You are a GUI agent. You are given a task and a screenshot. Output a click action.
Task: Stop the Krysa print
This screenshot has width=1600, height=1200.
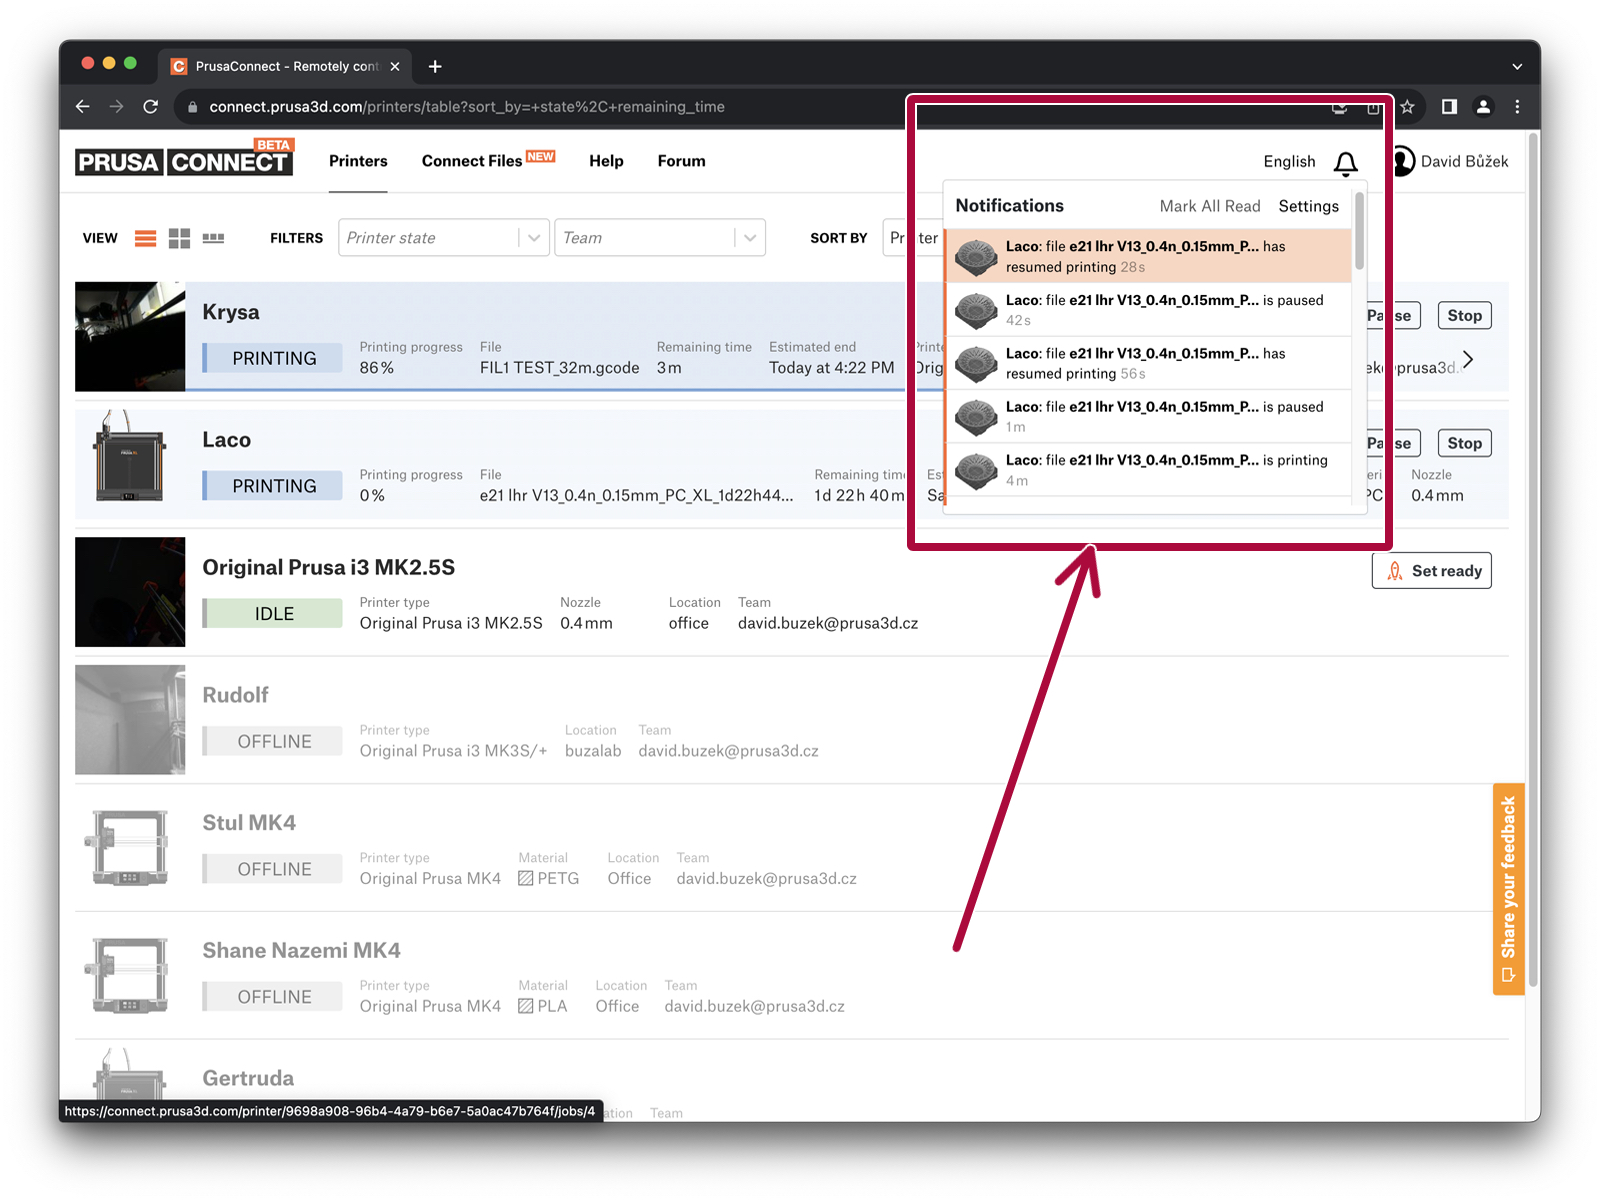1465,316
